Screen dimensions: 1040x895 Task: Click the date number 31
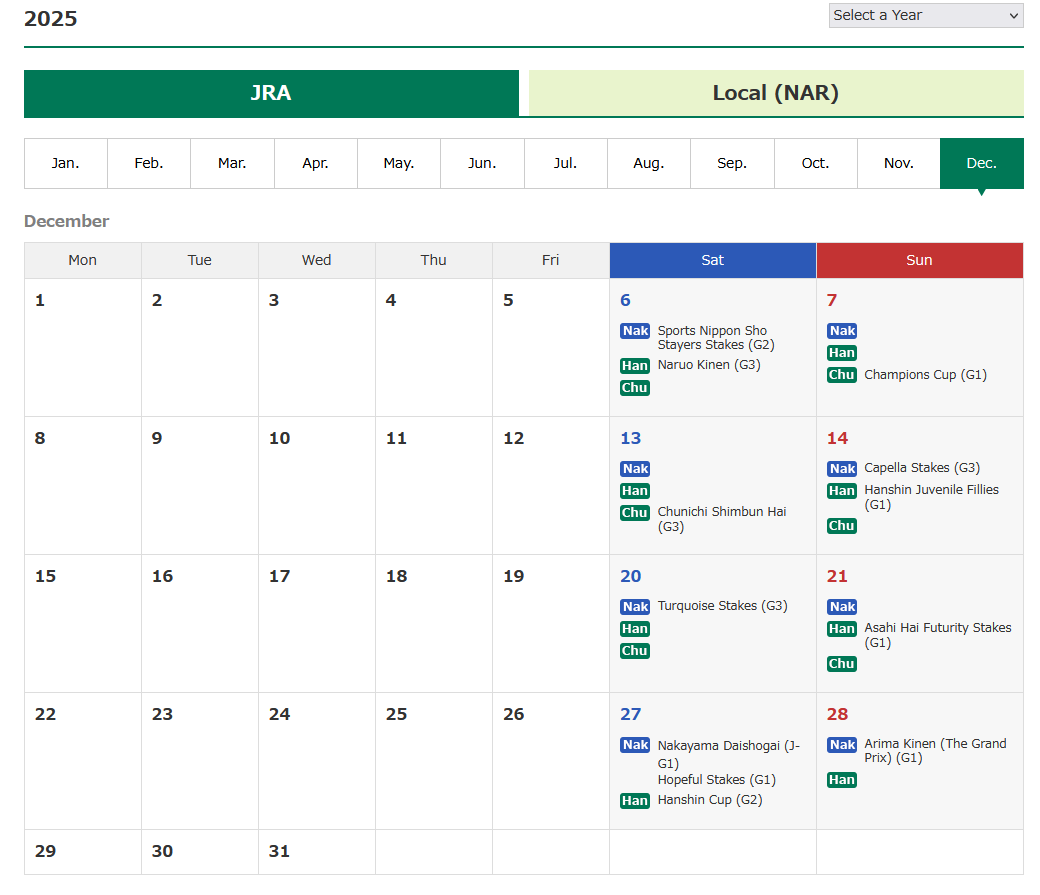click(279, 851)
